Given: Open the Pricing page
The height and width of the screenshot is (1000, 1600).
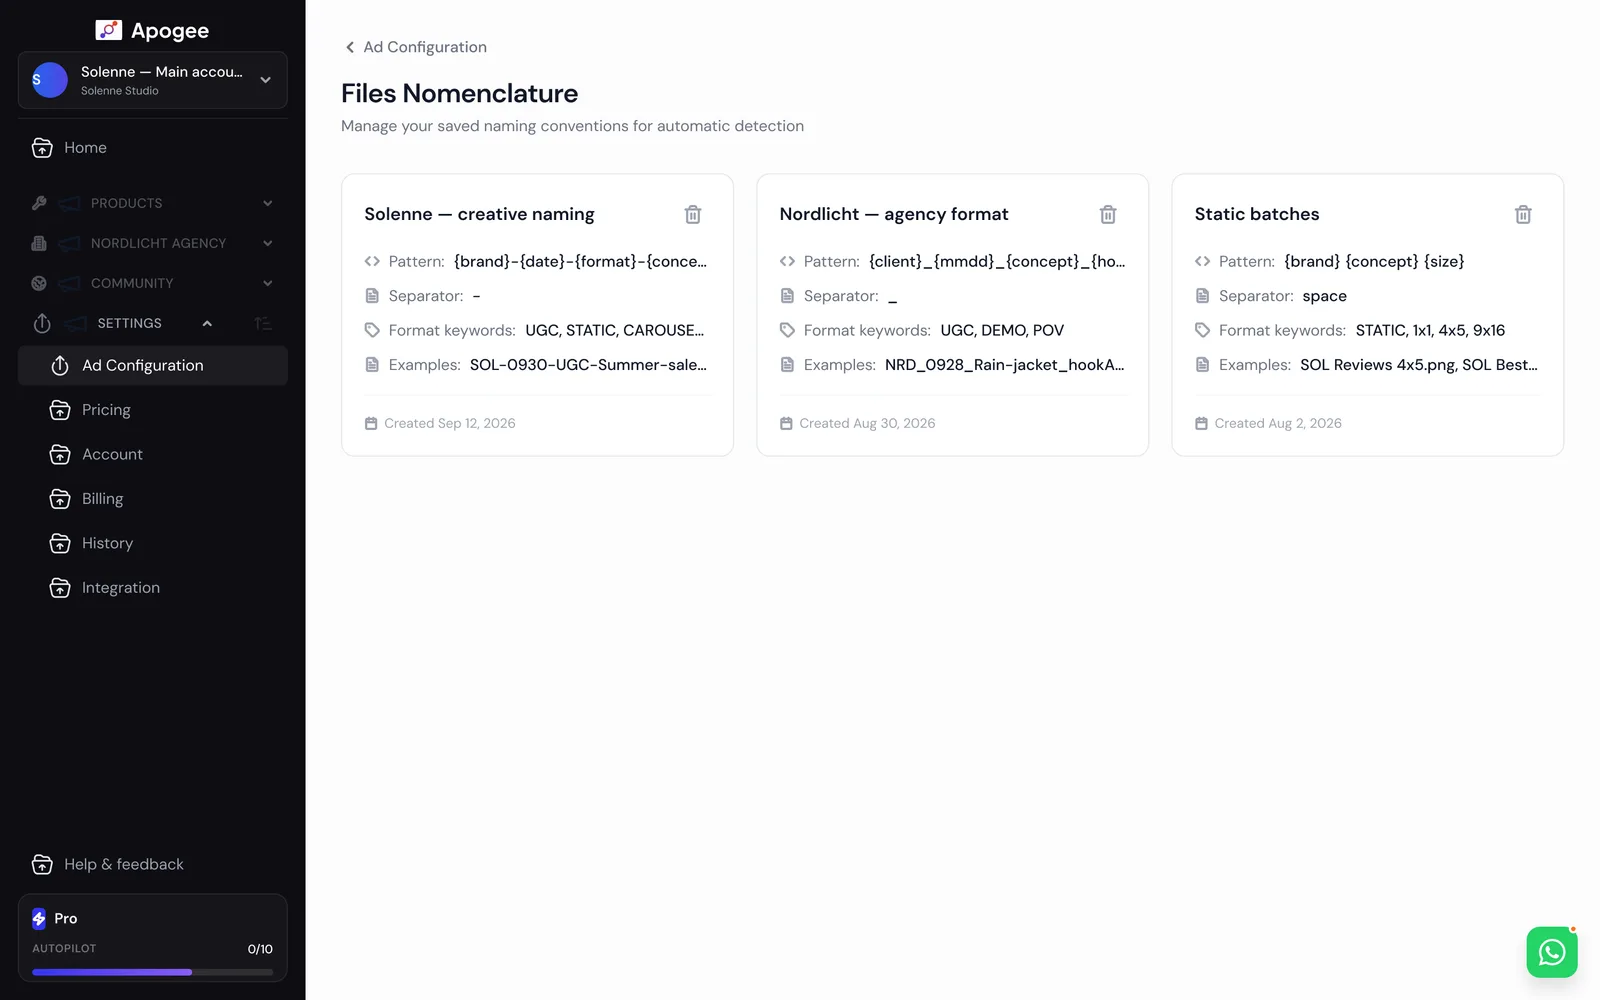Looking at the screenshot, I should tap(153, 410).
